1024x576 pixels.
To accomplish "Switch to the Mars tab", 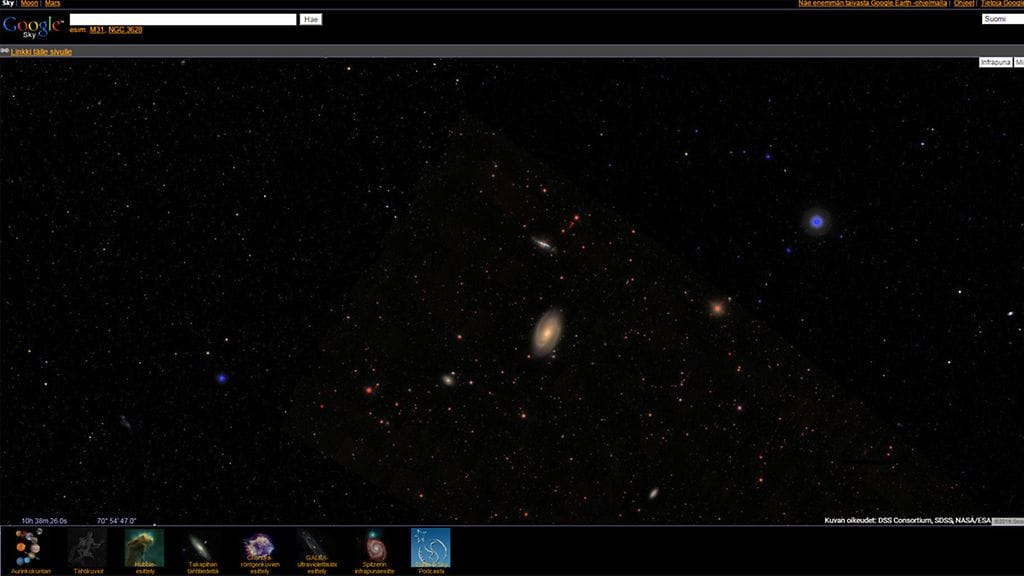I will pyautogui.click(x=53, y=4).
